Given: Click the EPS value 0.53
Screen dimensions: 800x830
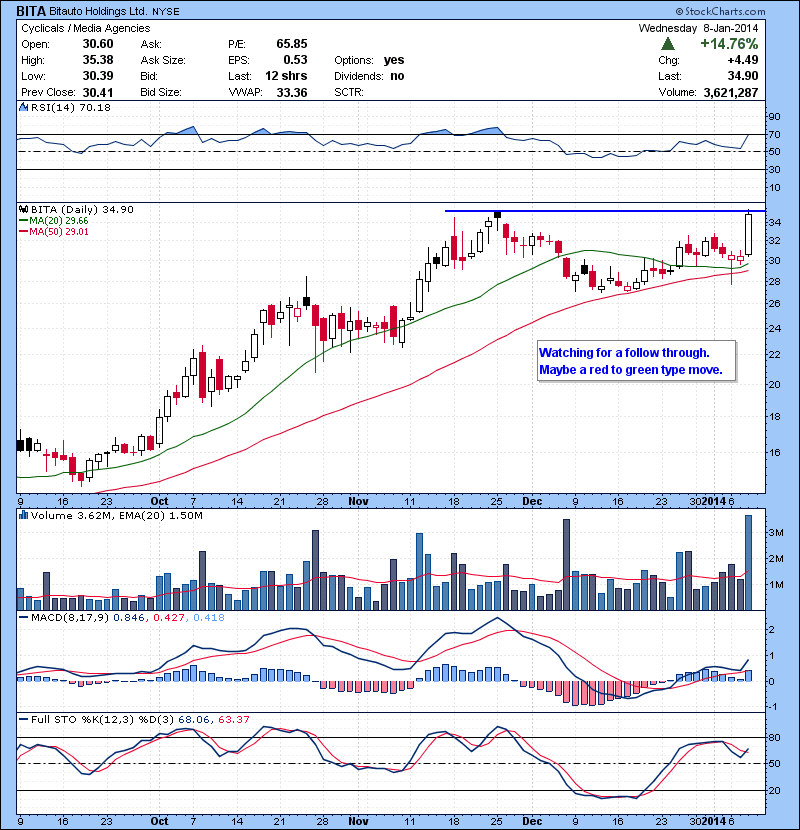Looking at the screenshot, I should coord(295,60).
